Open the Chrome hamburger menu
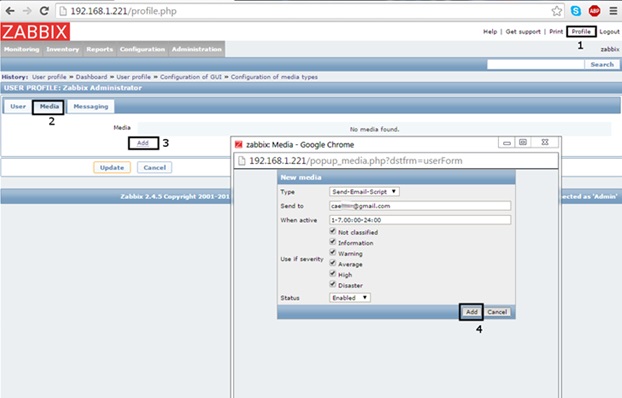 [613, 11]
